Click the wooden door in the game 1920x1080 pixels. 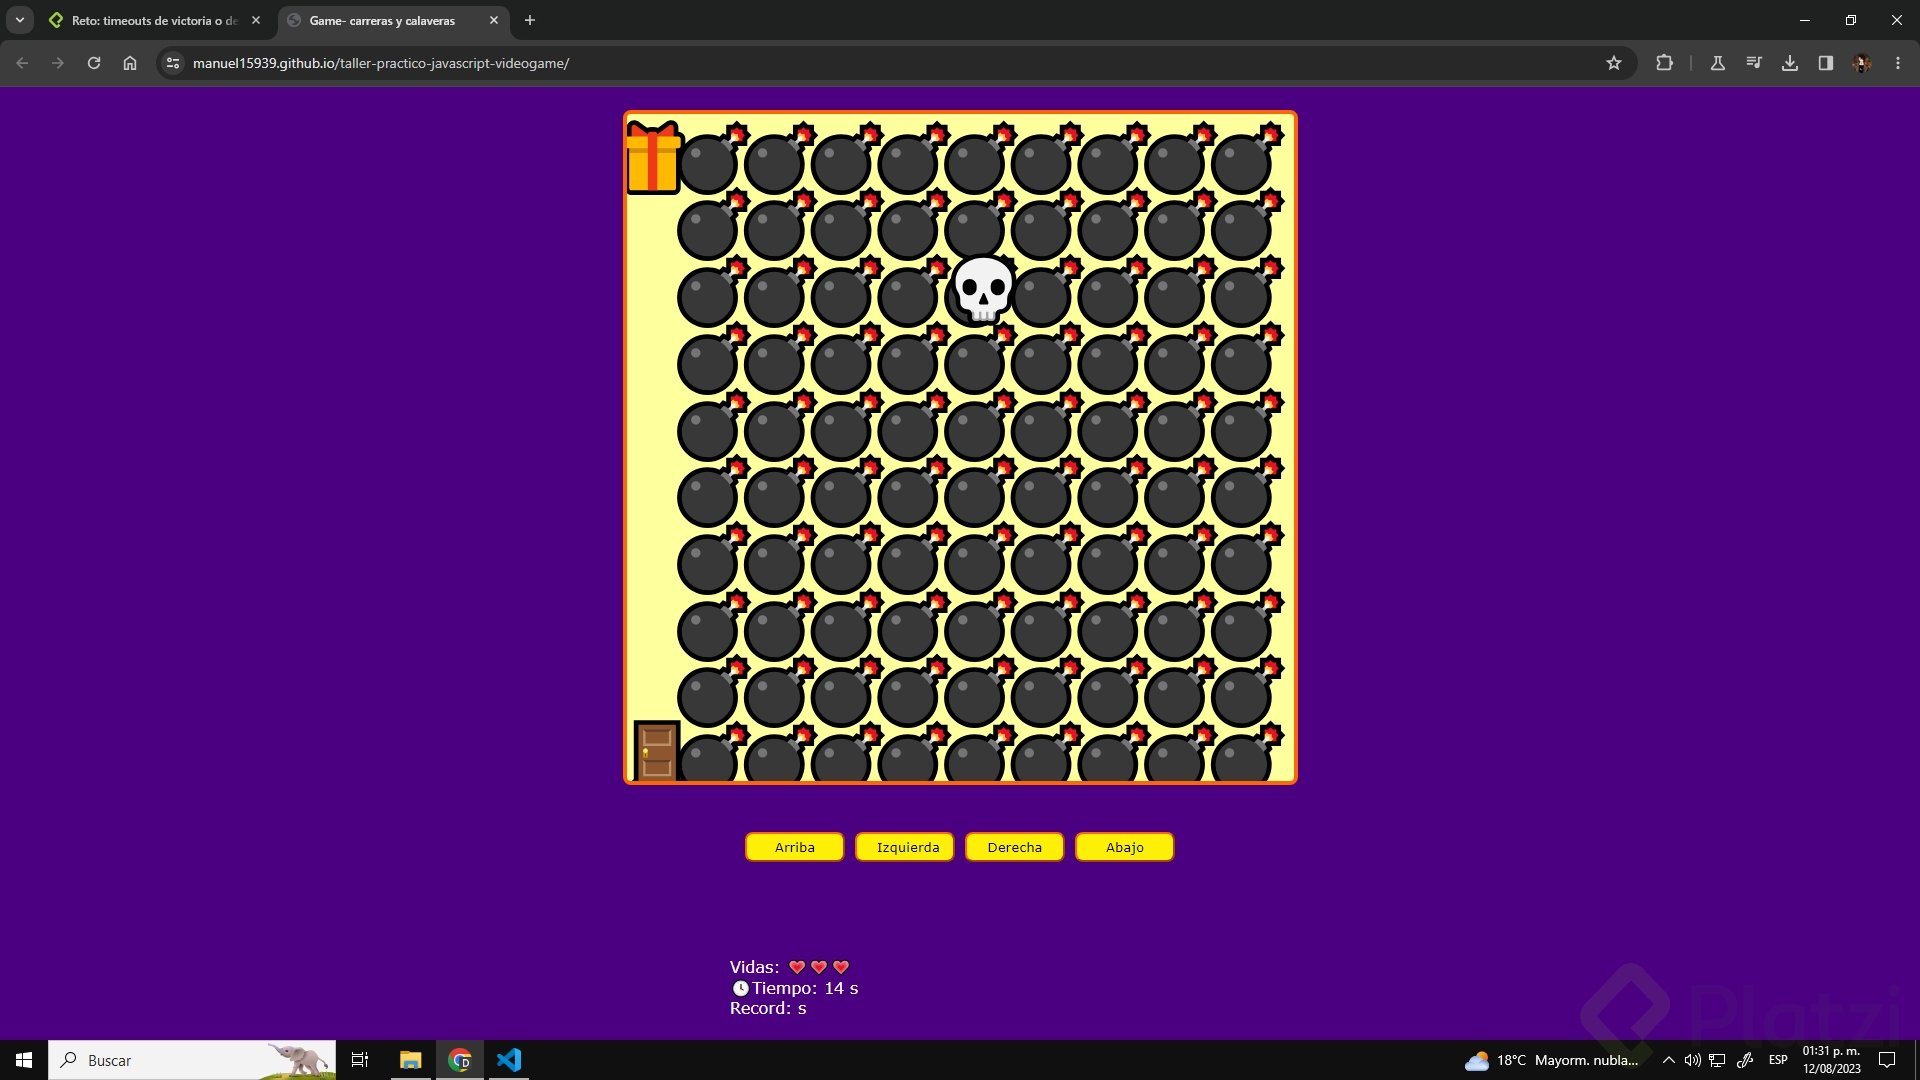(656, 750)
